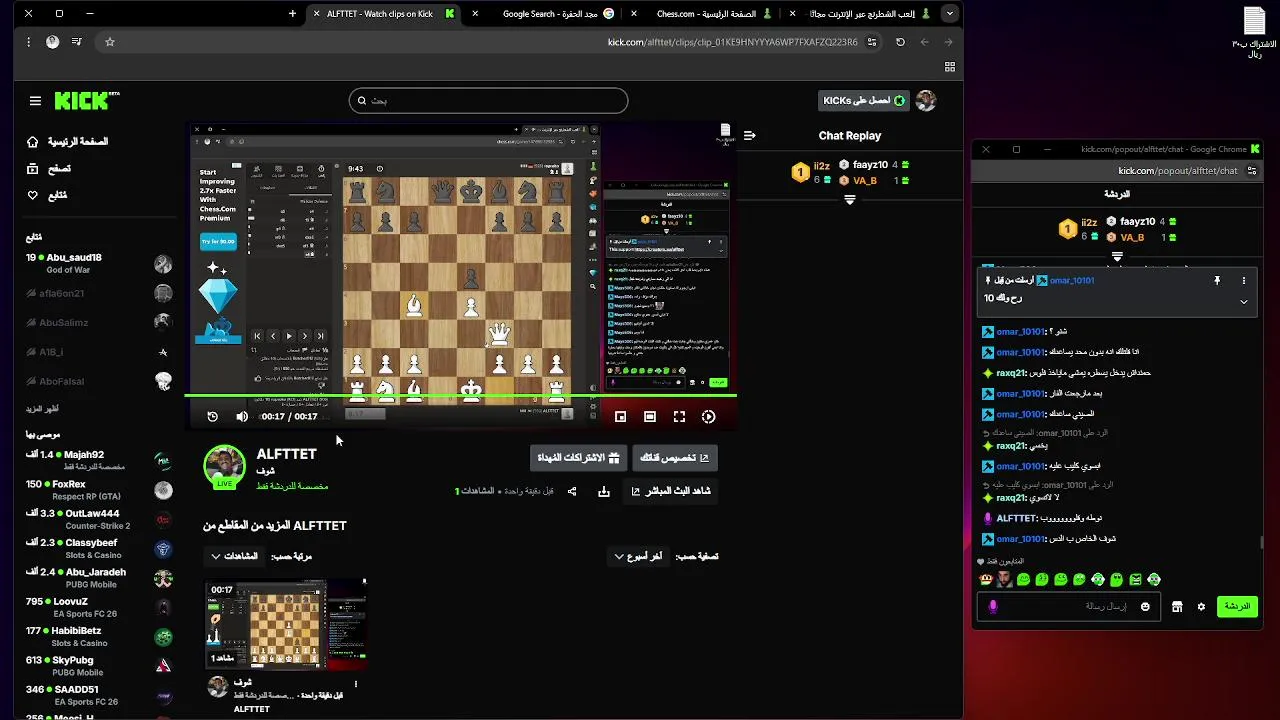Open FoxRex recommended channel
Screen dimensions: 1280x720
[99, 490]
